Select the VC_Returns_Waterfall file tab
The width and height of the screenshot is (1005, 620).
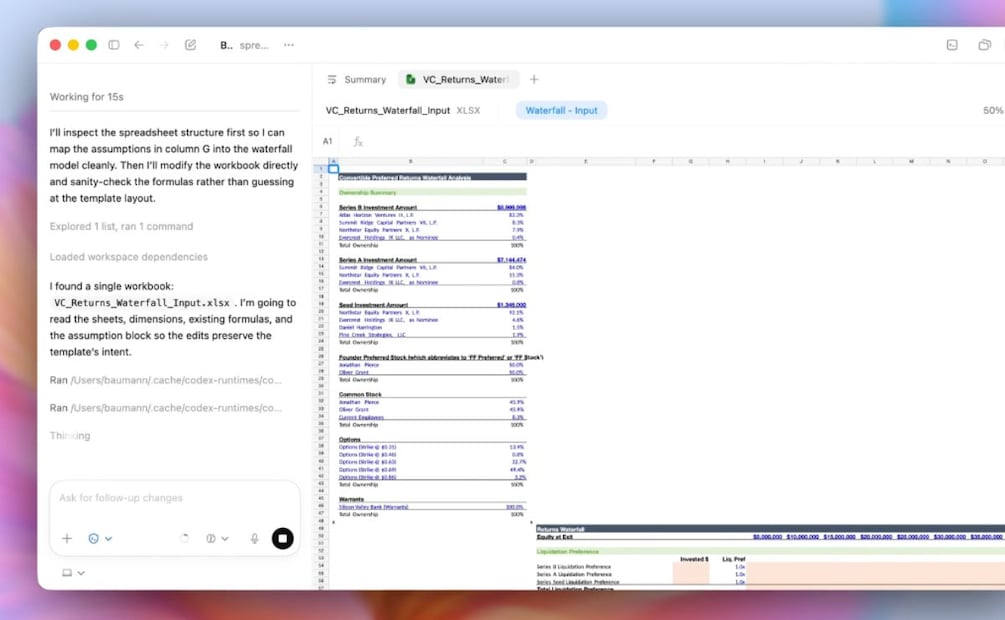pyautogui.click(x=456, y=80)
